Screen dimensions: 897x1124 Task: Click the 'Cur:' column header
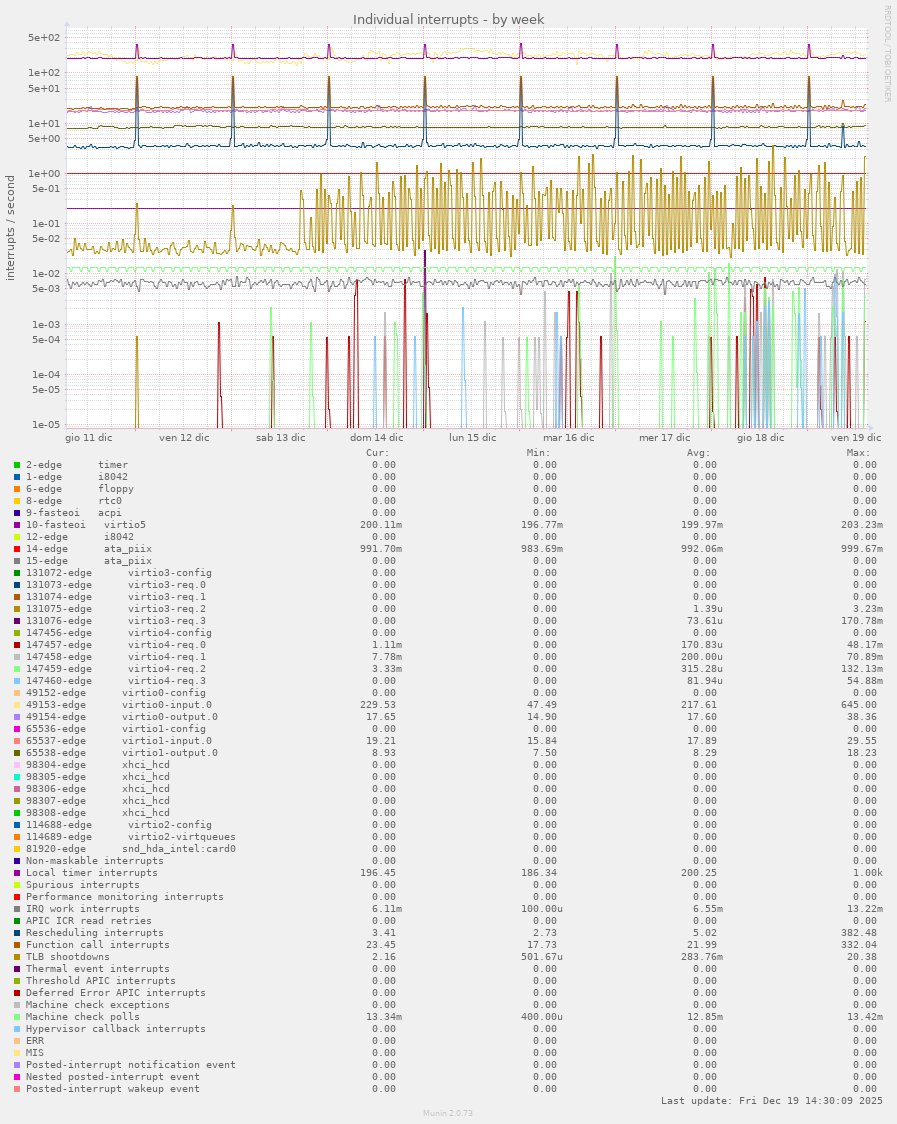378,453
